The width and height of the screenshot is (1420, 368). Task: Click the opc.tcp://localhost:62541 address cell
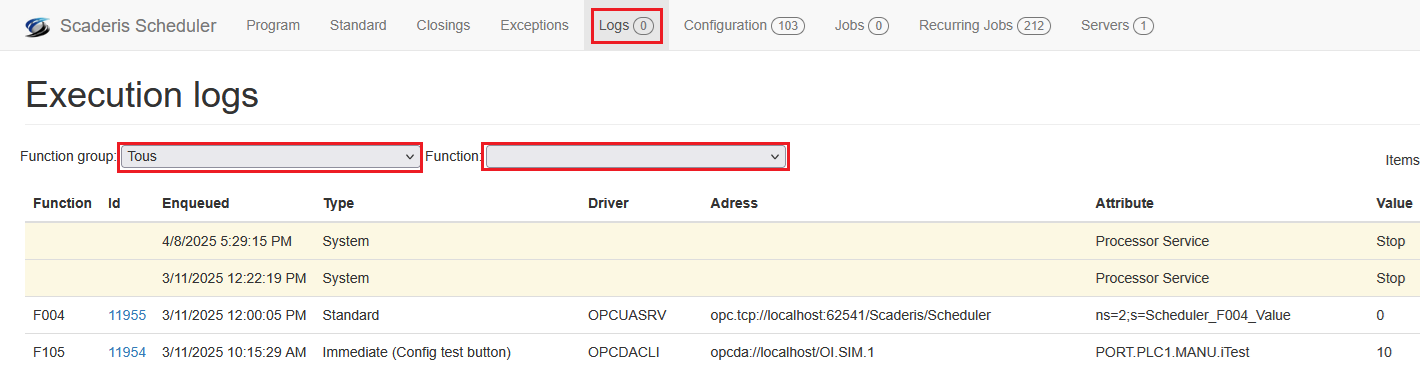(x=850, y=315)
